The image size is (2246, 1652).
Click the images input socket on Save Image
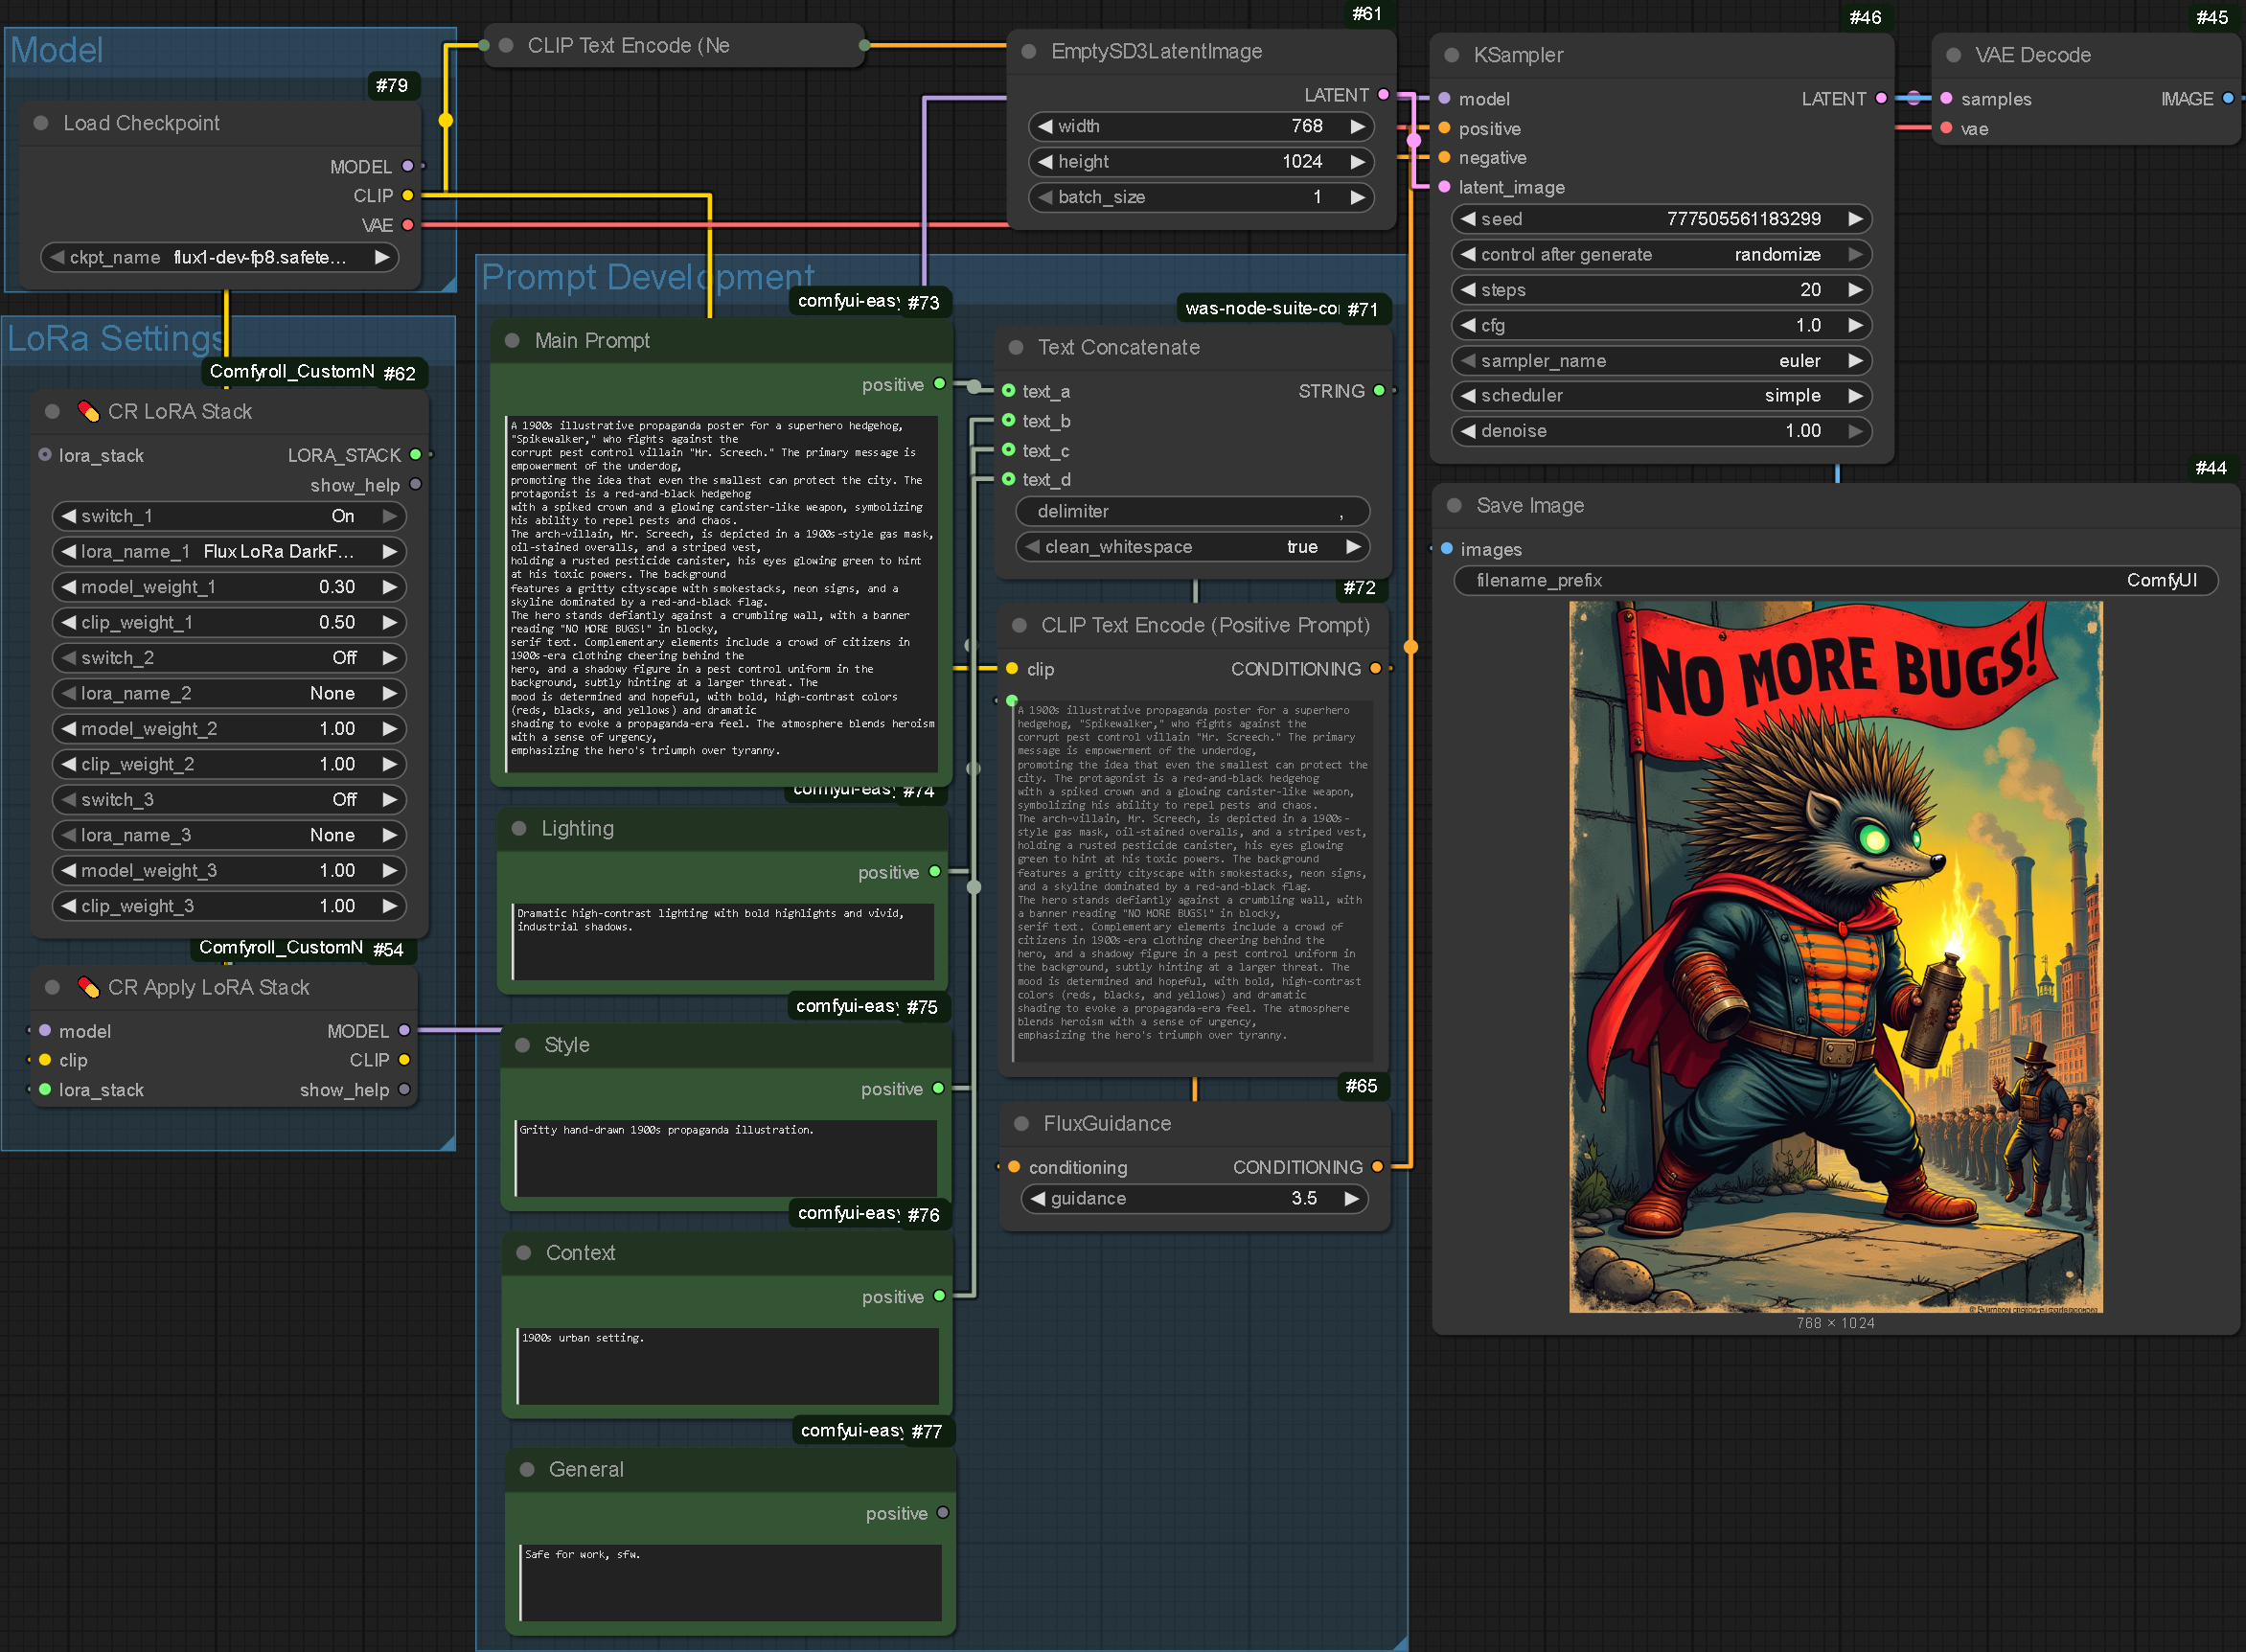point(1447,549)
